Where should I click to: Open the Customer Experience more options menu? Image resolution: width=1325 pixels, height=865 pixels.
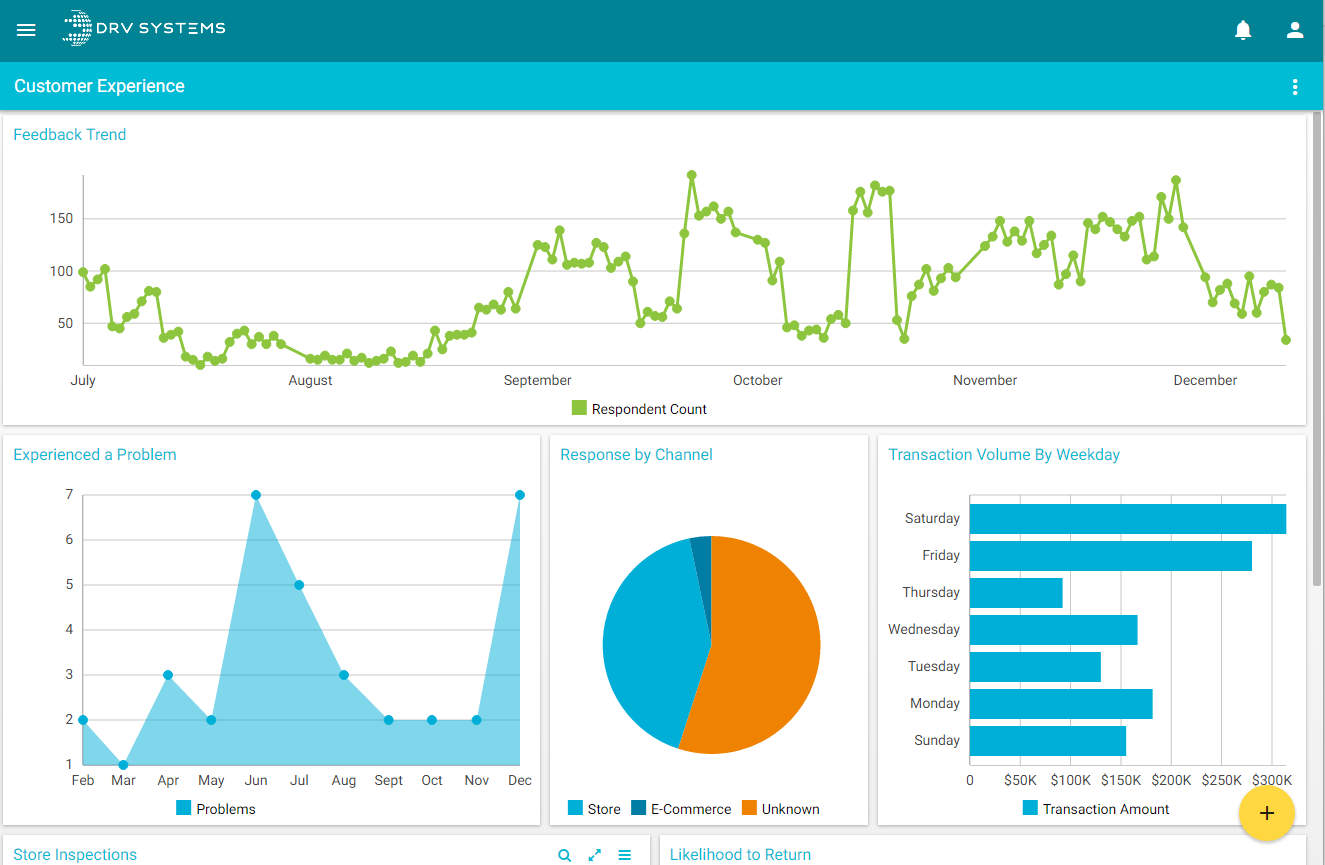point(1295,87)
